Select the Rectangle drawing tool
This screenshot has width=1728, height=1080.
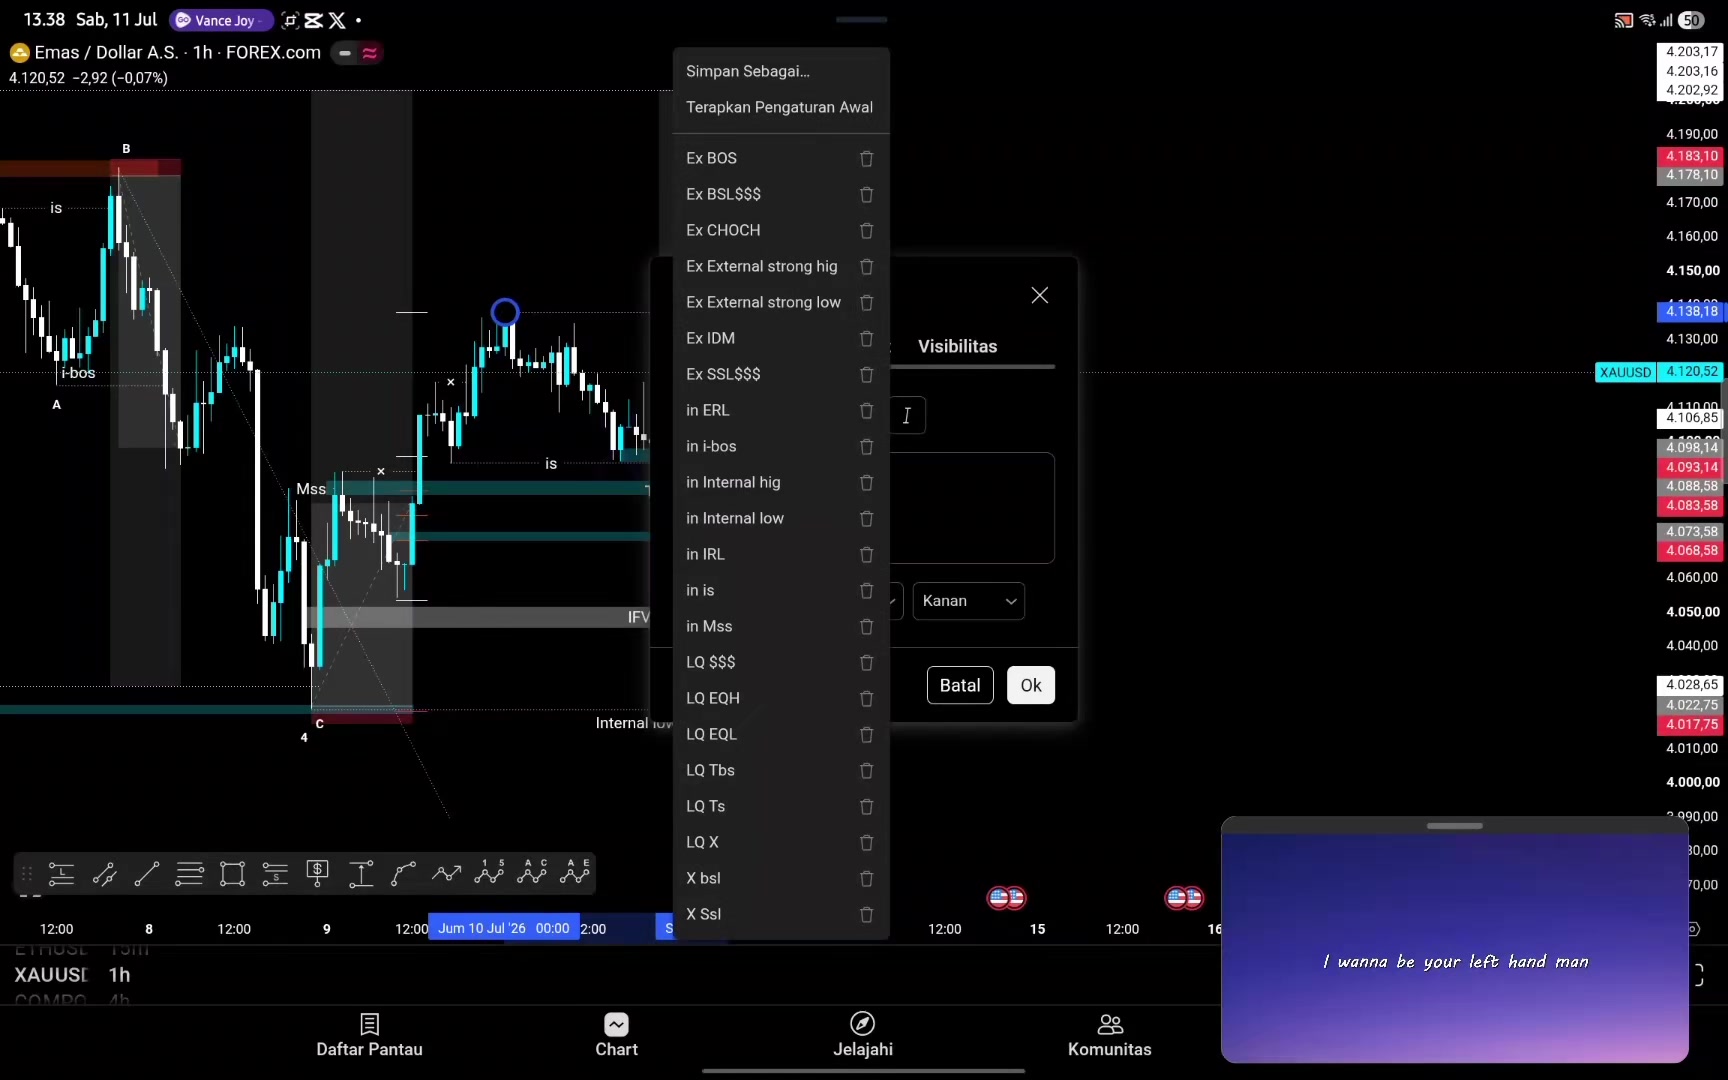click(233, 874)
